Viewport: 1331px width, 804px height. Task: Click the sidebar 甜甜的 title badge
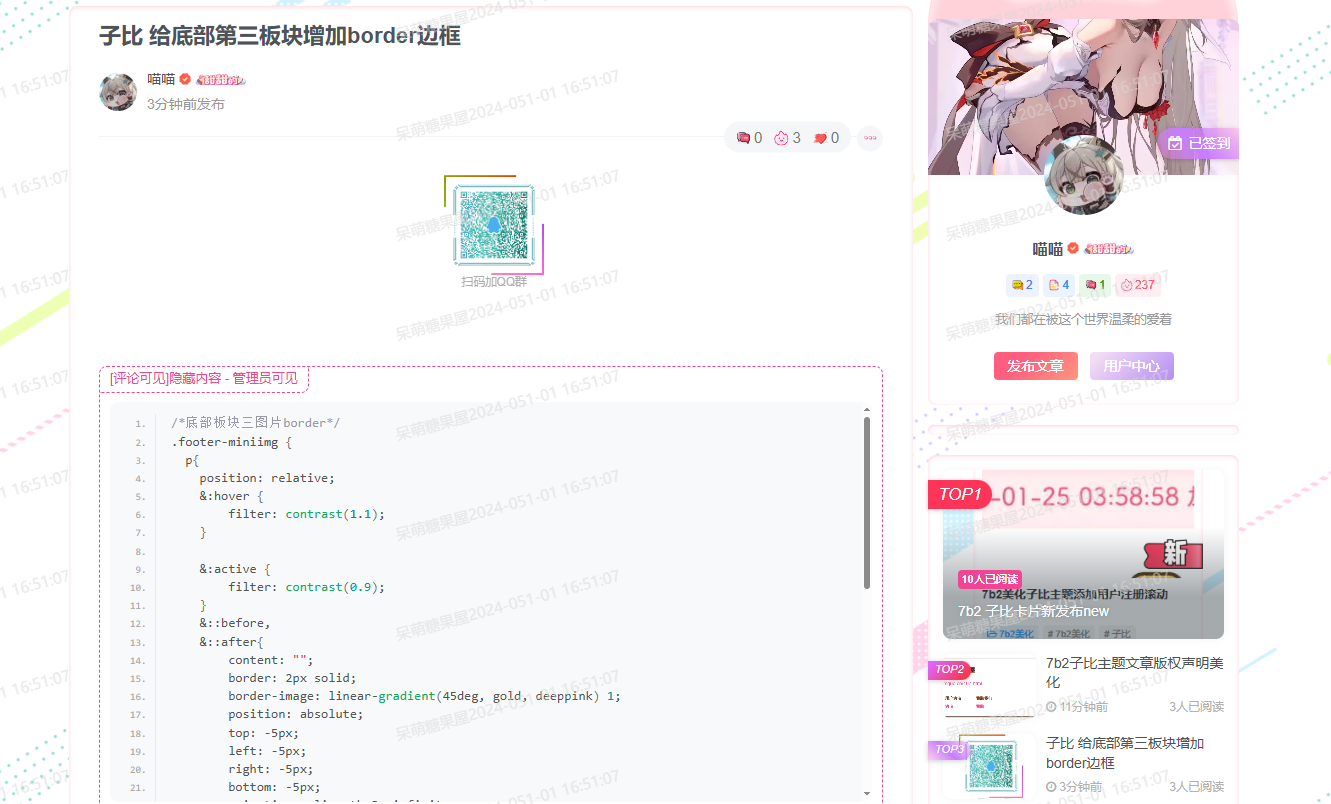pyautogui.click(x=1109, y=249)
